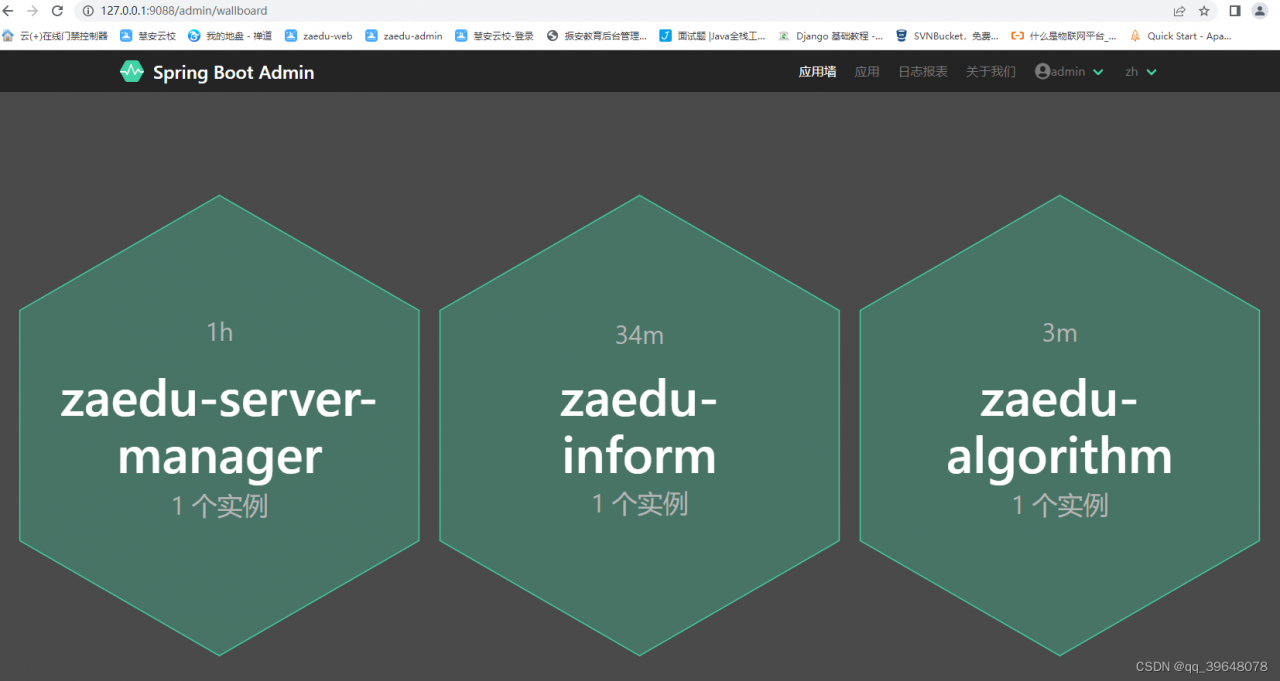Click the address bar URL field
1280x681 pixels.
[620, 11]
